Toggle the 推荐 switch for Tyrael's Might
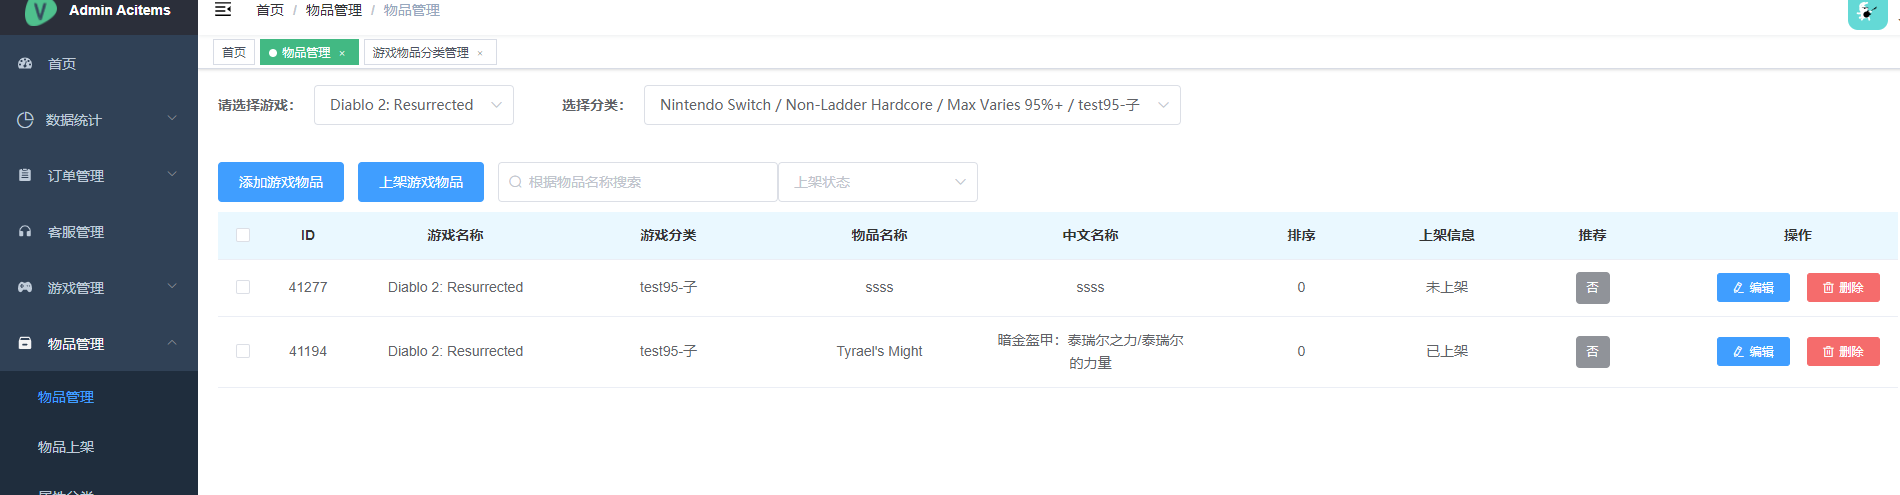This screenshot has height=495, width=1900. tap(1592, 351)
